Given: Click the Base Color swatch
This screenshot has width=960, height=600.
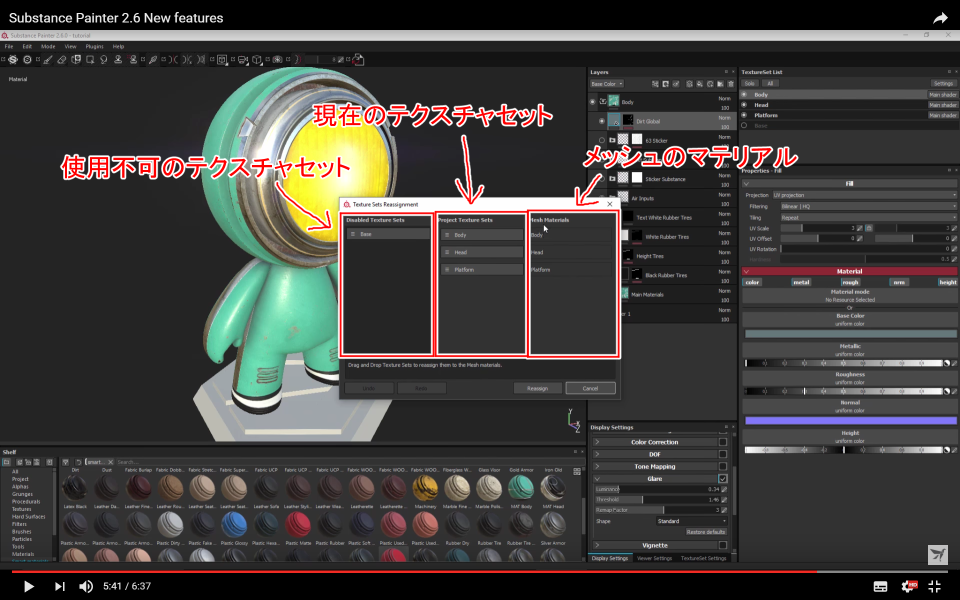Looking at the screenshot, I should (850, 334).
